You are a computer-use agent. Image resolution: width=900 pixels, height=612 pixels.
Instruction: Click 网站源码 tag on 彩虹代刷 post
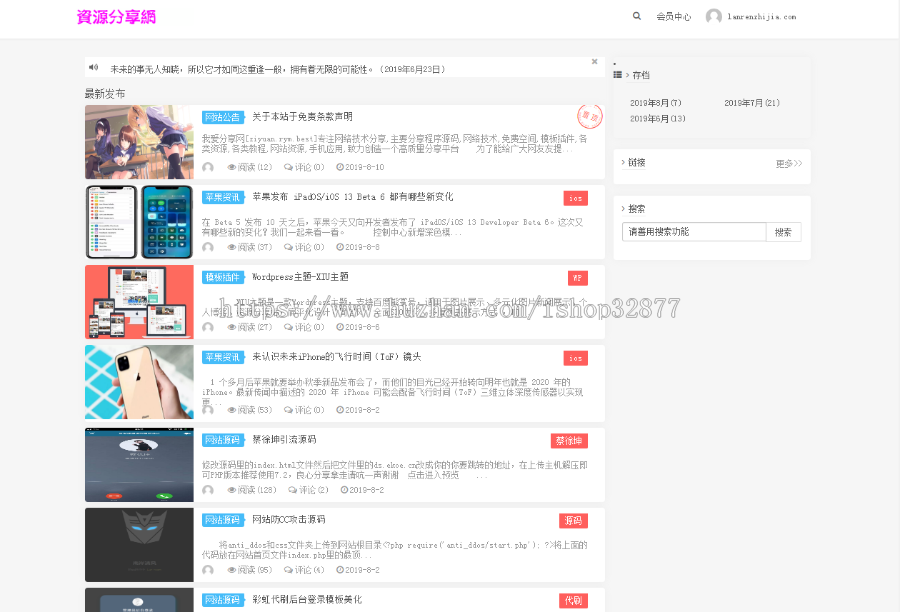[223, 600]
